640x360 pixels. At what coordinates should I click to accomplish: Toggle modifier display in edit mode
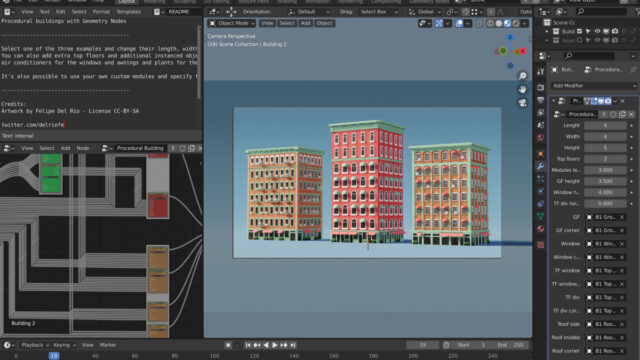pyautogui.click(x=594, y=101)
